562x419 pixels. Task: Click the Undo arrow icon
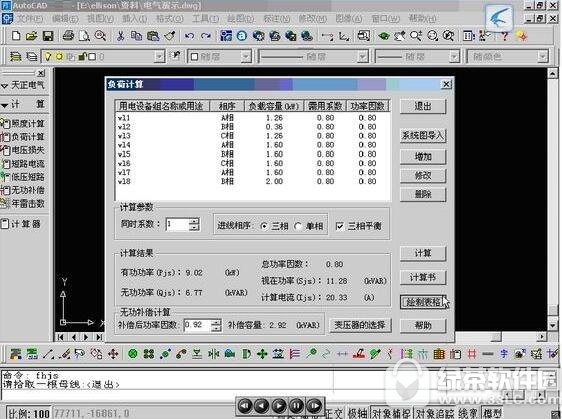189,36
